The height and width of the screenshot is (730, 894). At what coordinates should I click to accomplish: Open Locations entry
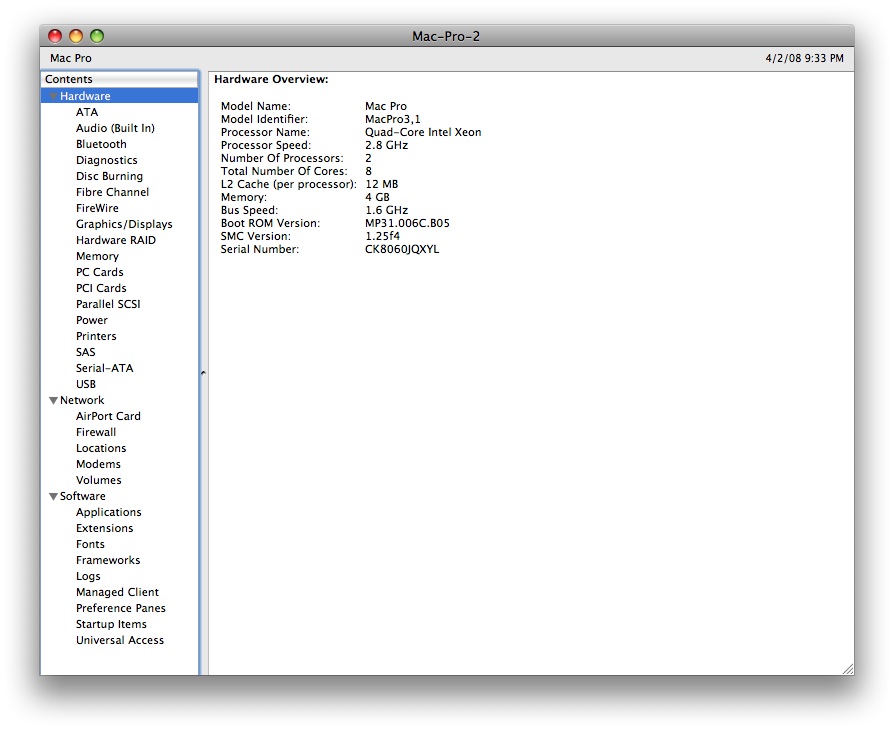101,448
